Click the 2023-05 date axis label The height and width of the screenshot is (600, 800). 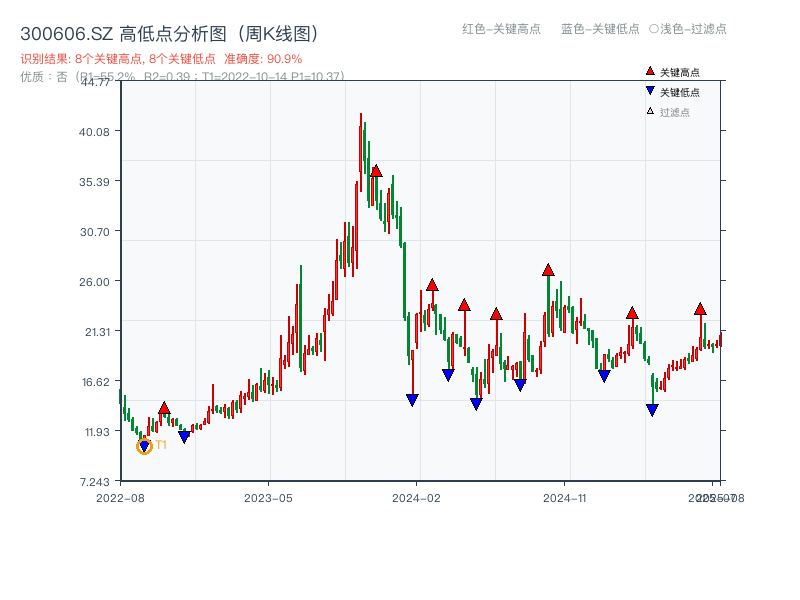click(x=268, y=498)
